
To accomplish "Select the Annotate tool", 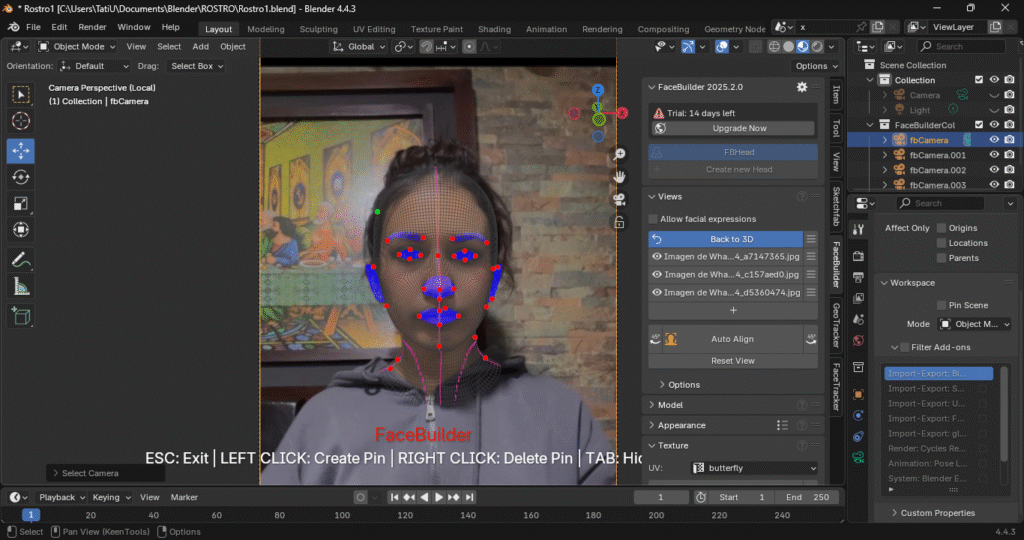I will pyautogui.click(x=20, y=259).
